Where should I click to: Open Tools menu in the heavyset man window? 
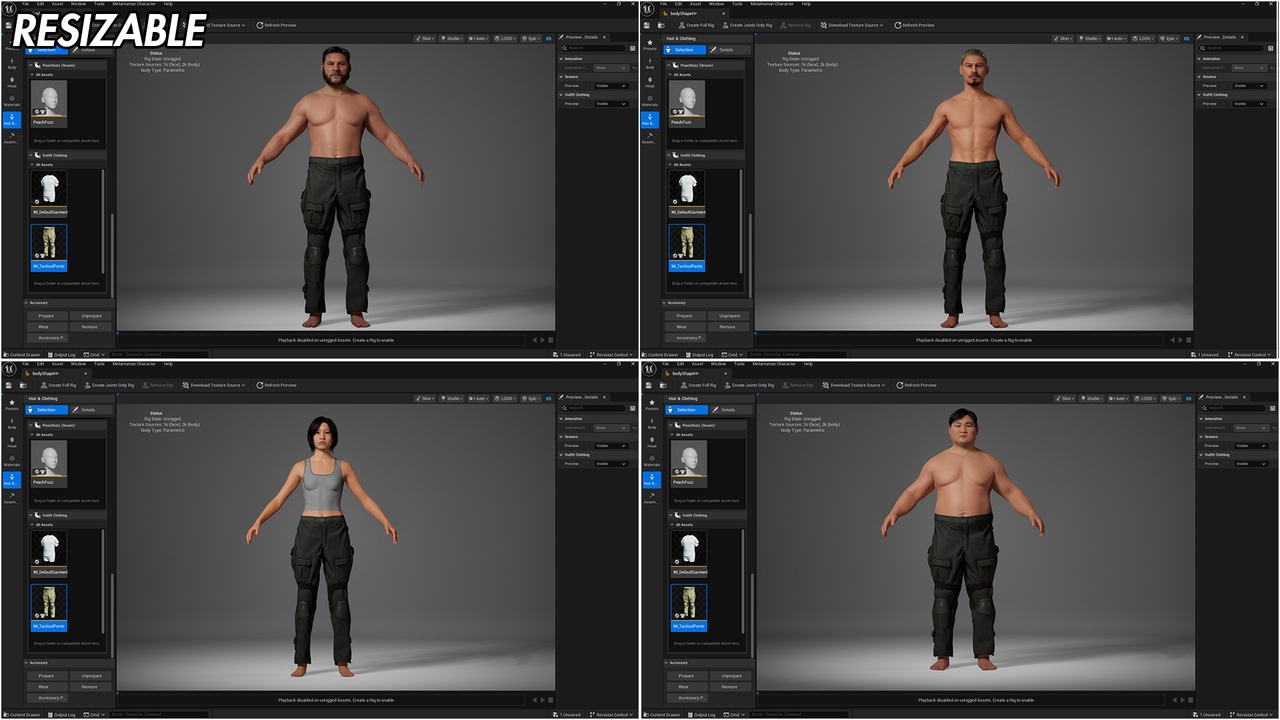[737, 363]
